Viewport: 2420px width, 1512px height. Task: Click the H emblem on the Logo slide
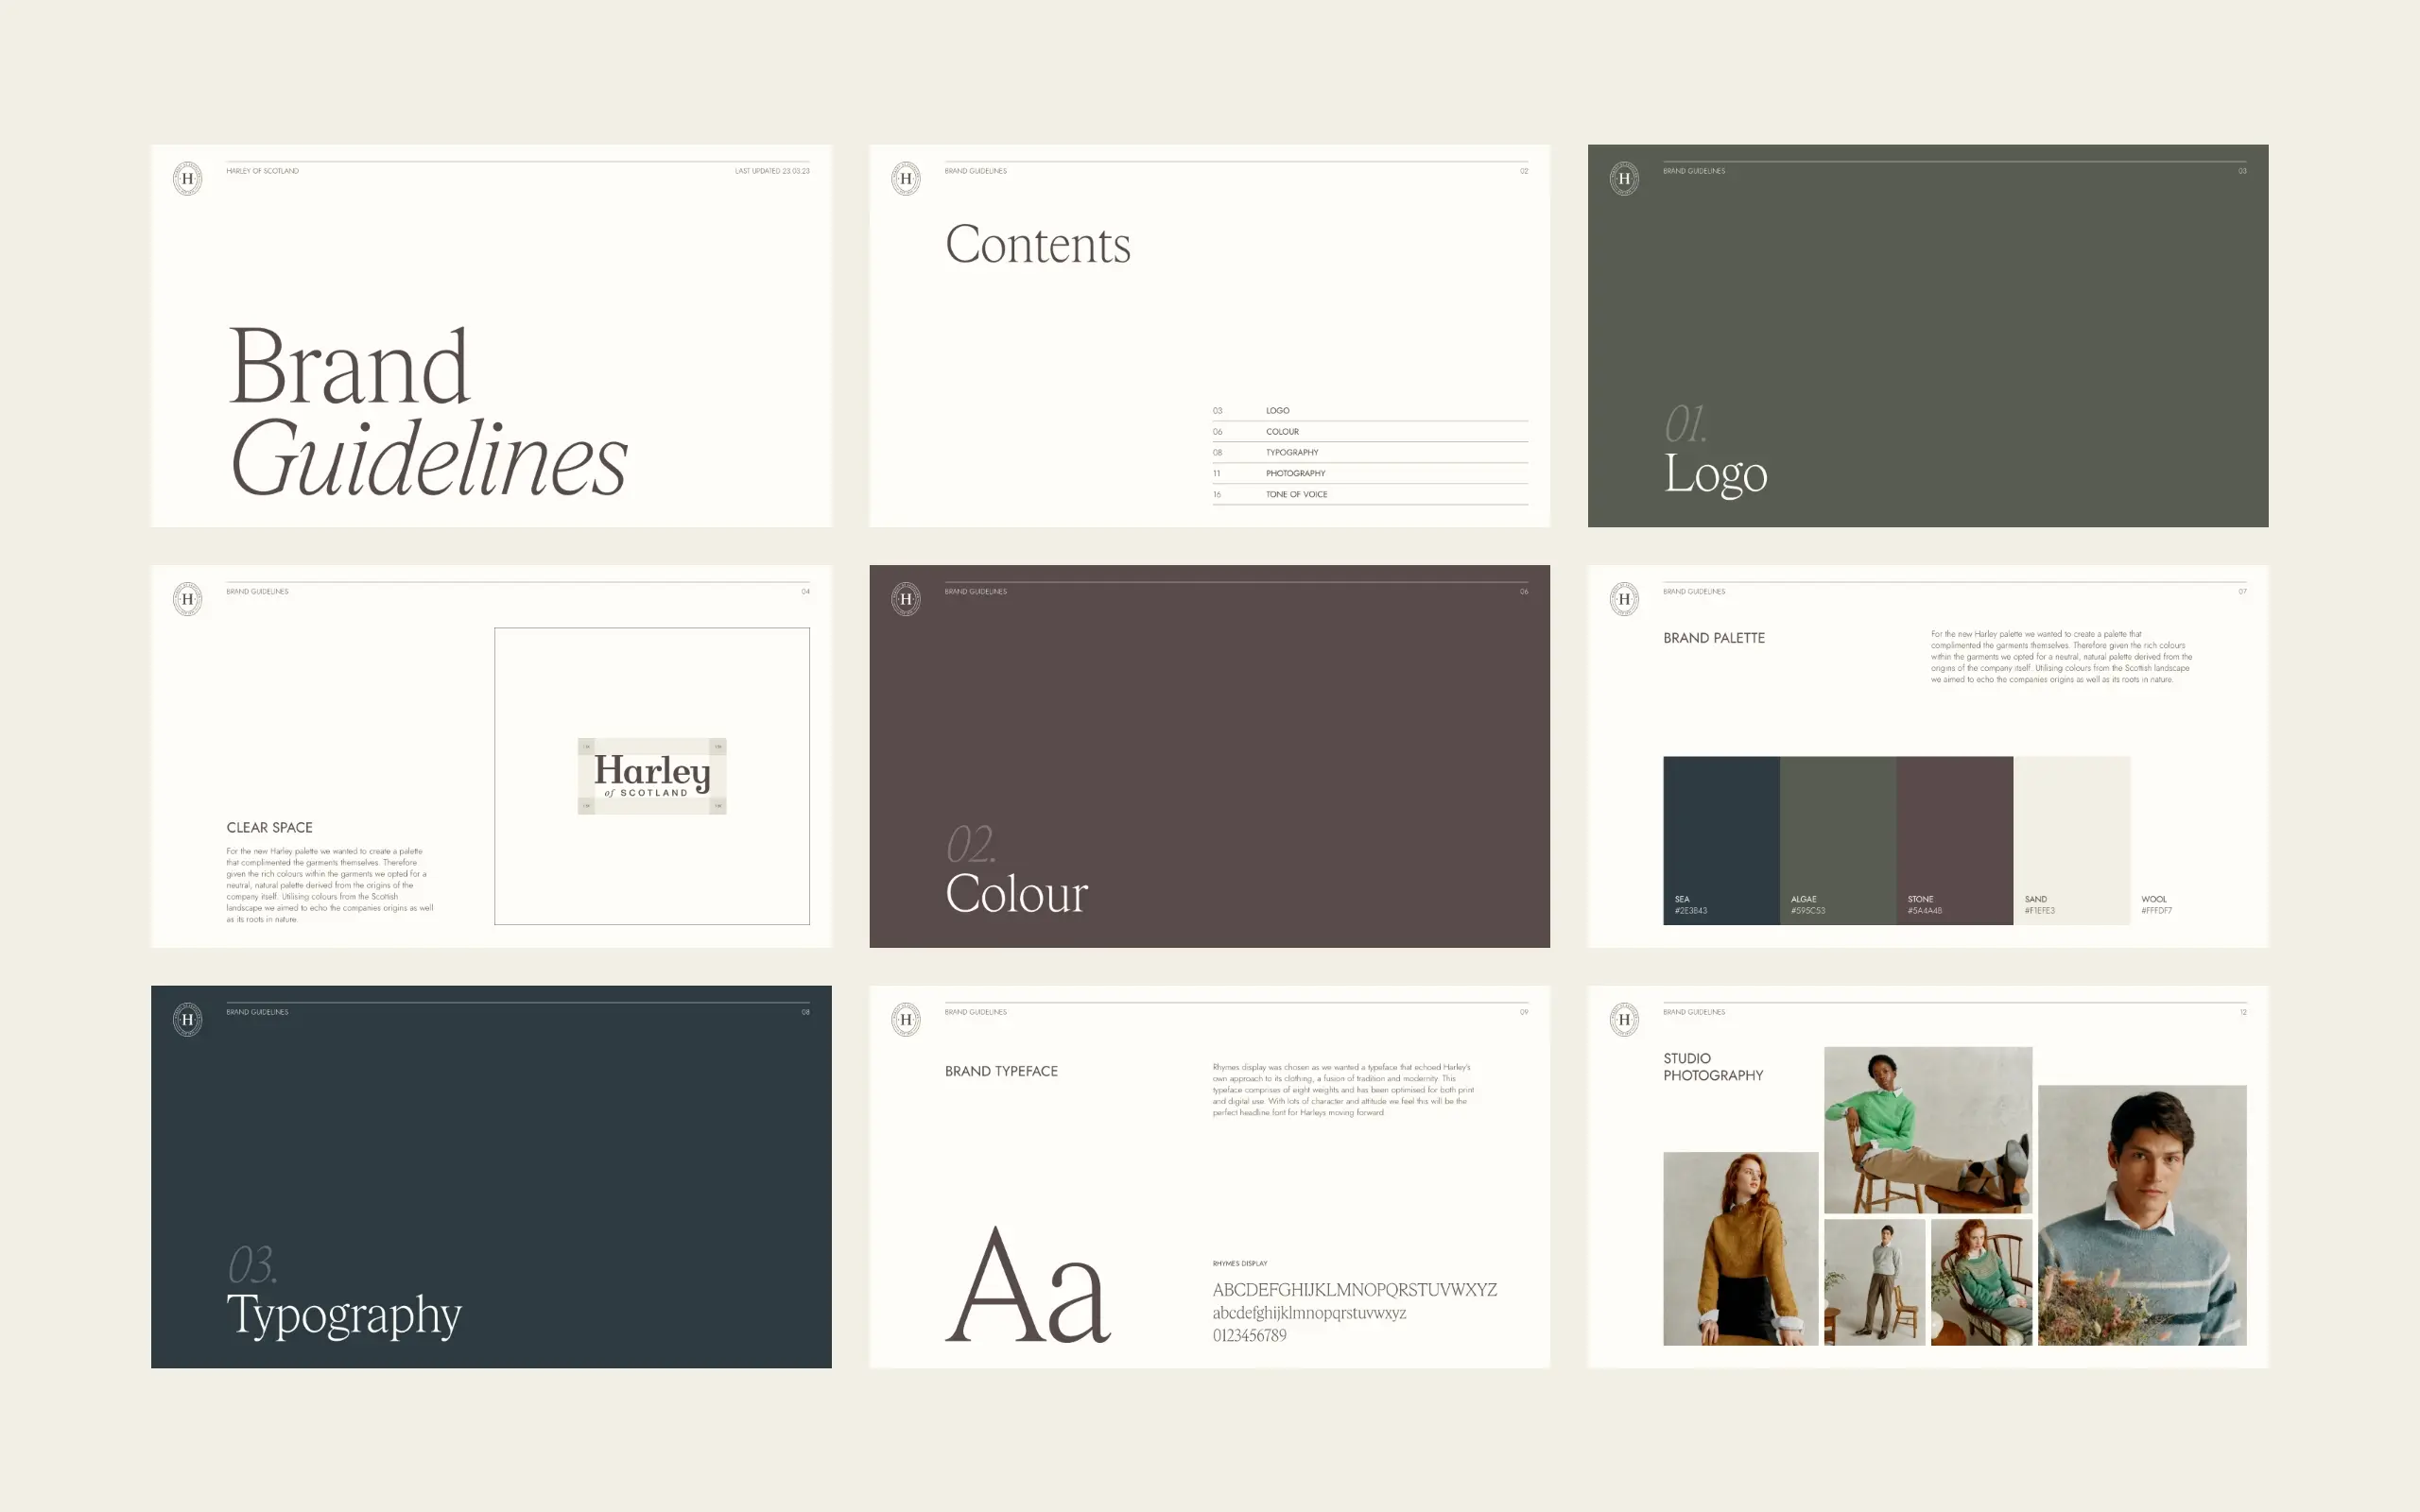point(1624,179)
